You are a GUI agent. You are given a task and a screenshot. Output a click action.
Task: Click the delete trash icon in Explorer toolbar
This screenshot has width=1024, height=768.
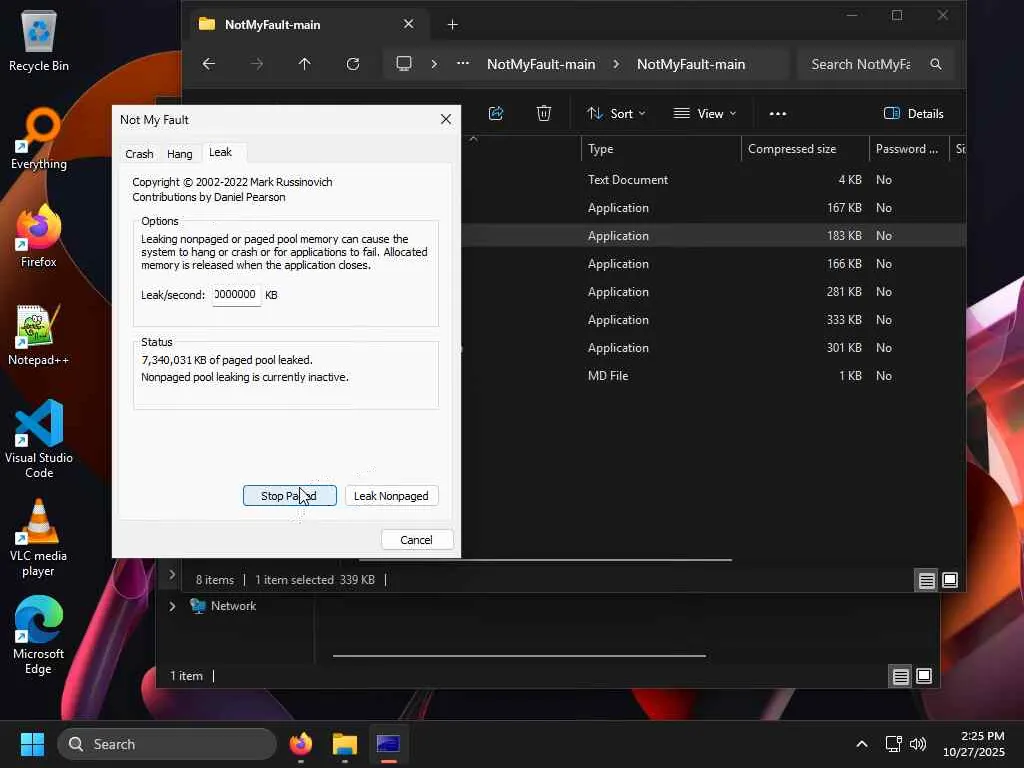pyautogui.click(x=543, y=113)
